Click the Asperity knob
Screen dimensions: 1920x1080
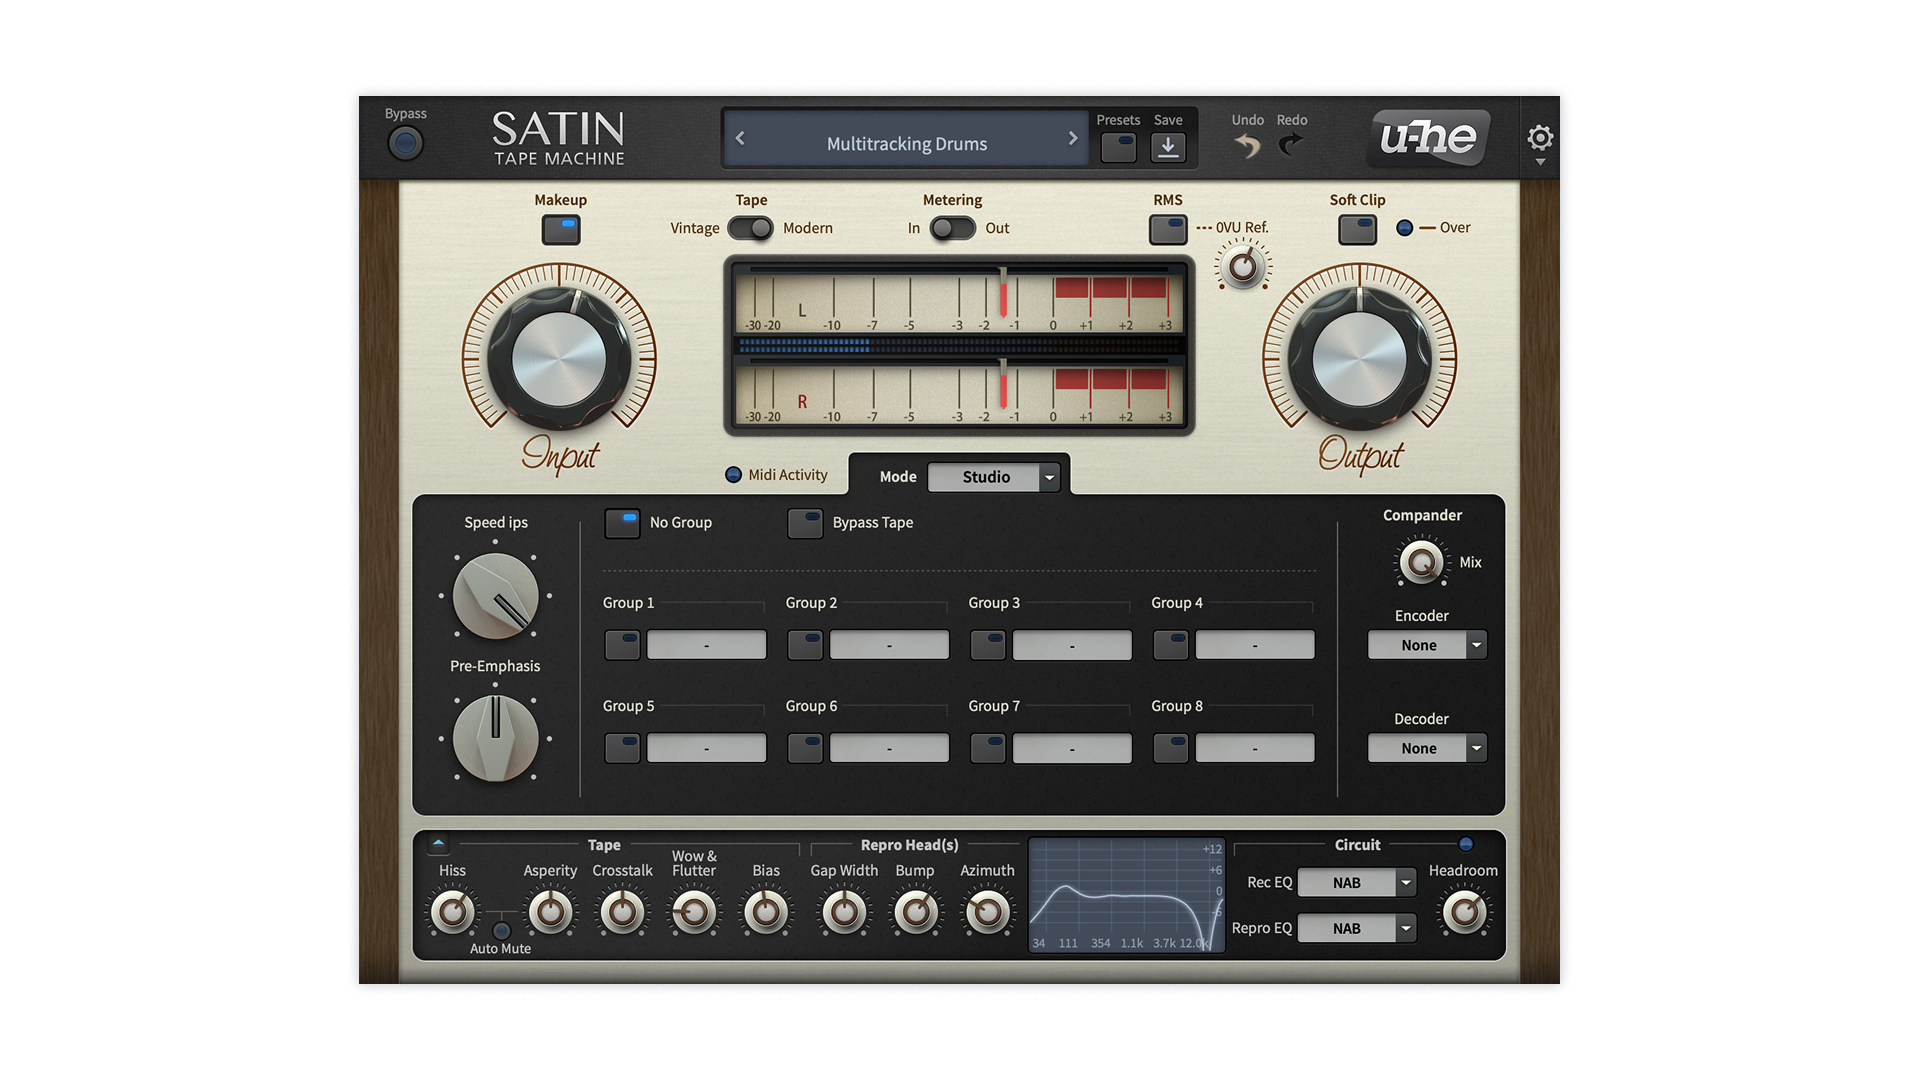pos(550,912)
